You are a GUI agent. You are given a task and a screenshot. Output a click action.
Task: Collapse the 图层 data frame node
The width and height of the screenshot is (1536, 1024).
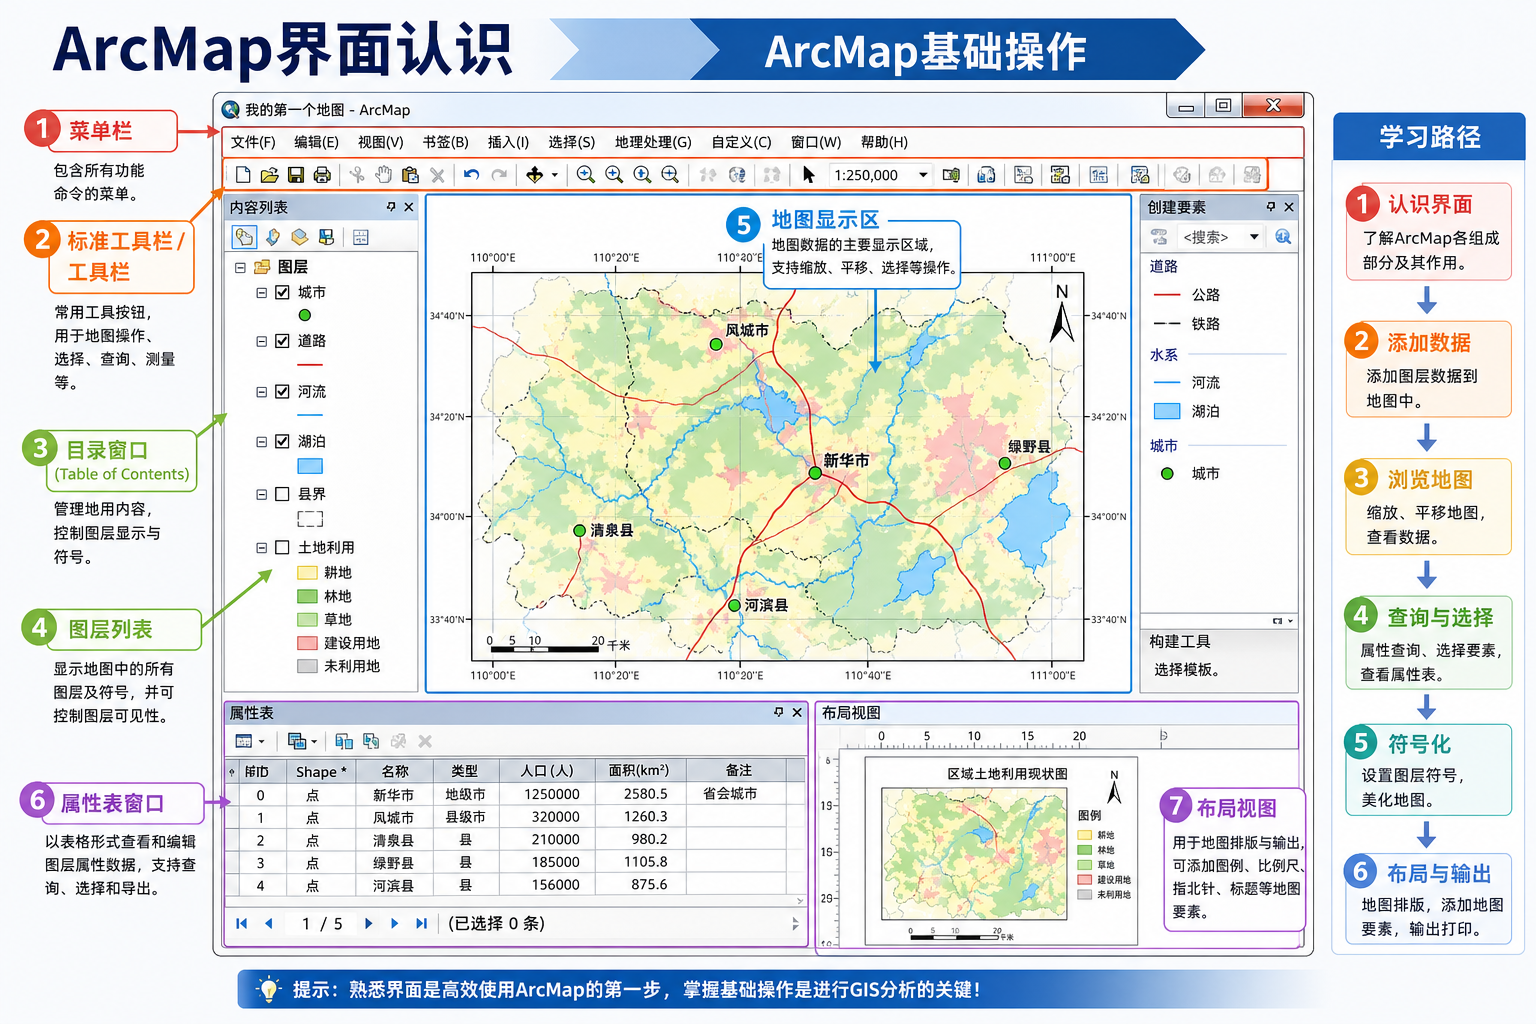[240, 267]
